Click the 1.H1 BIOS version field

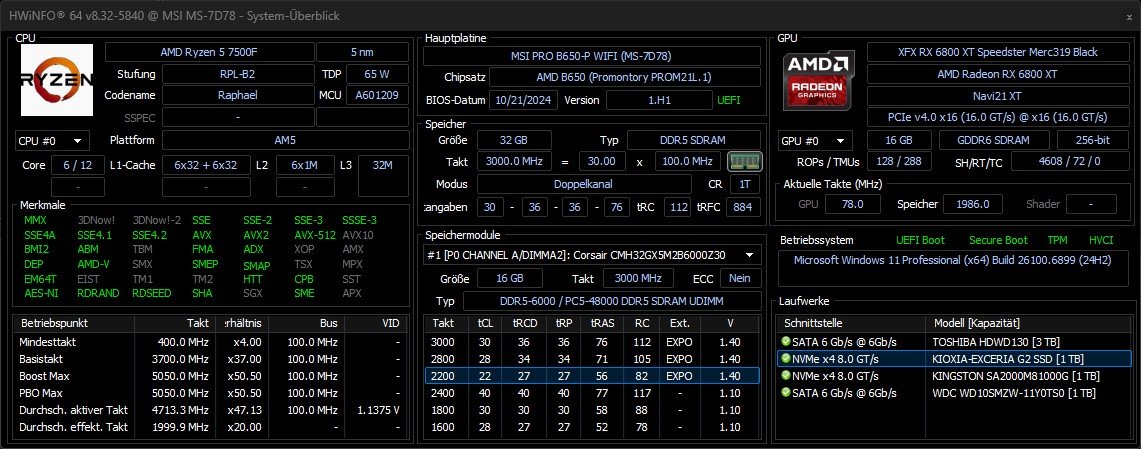[x=659, y=100]
